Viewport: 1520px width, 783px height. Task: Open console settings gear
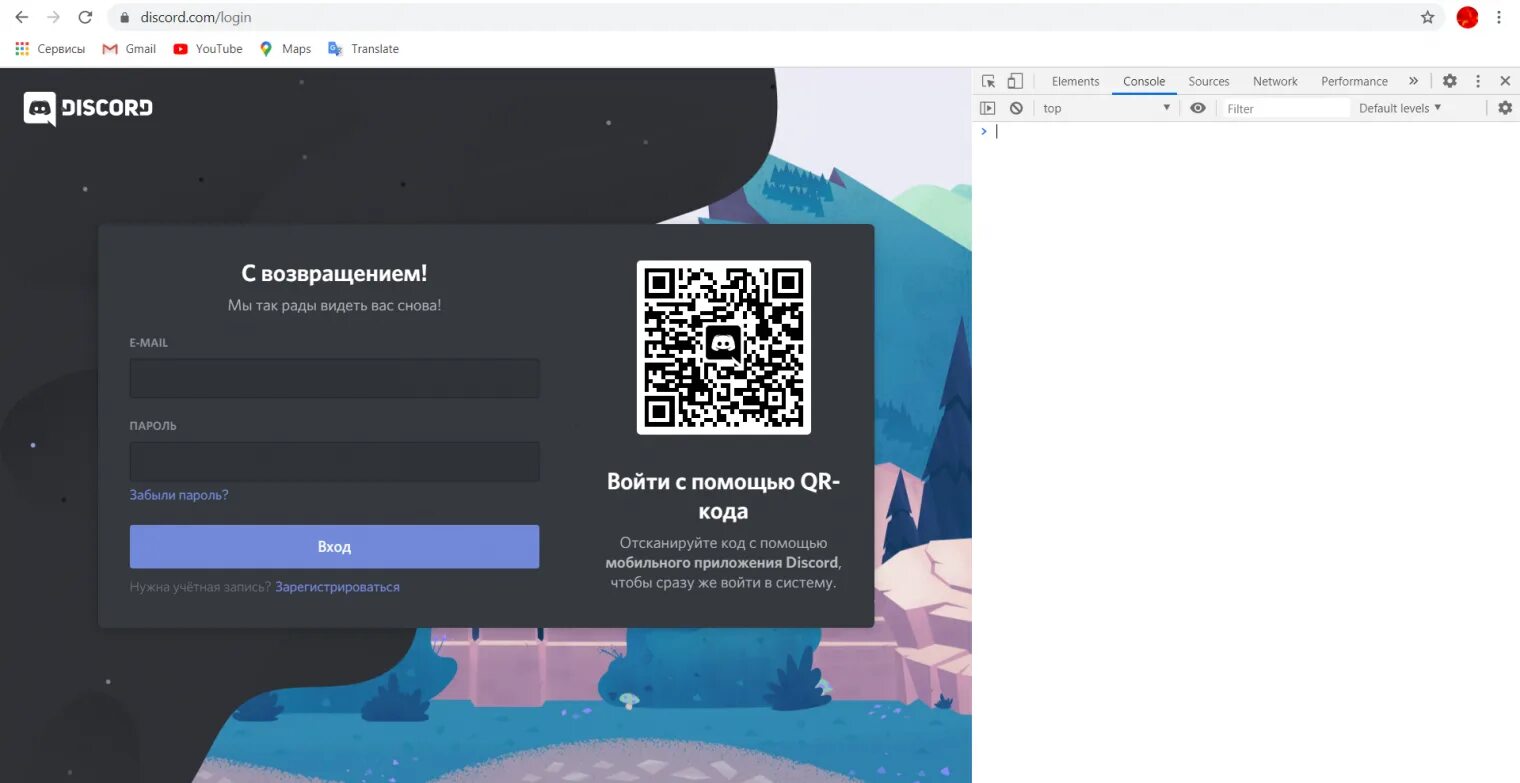pos(1505,108)
